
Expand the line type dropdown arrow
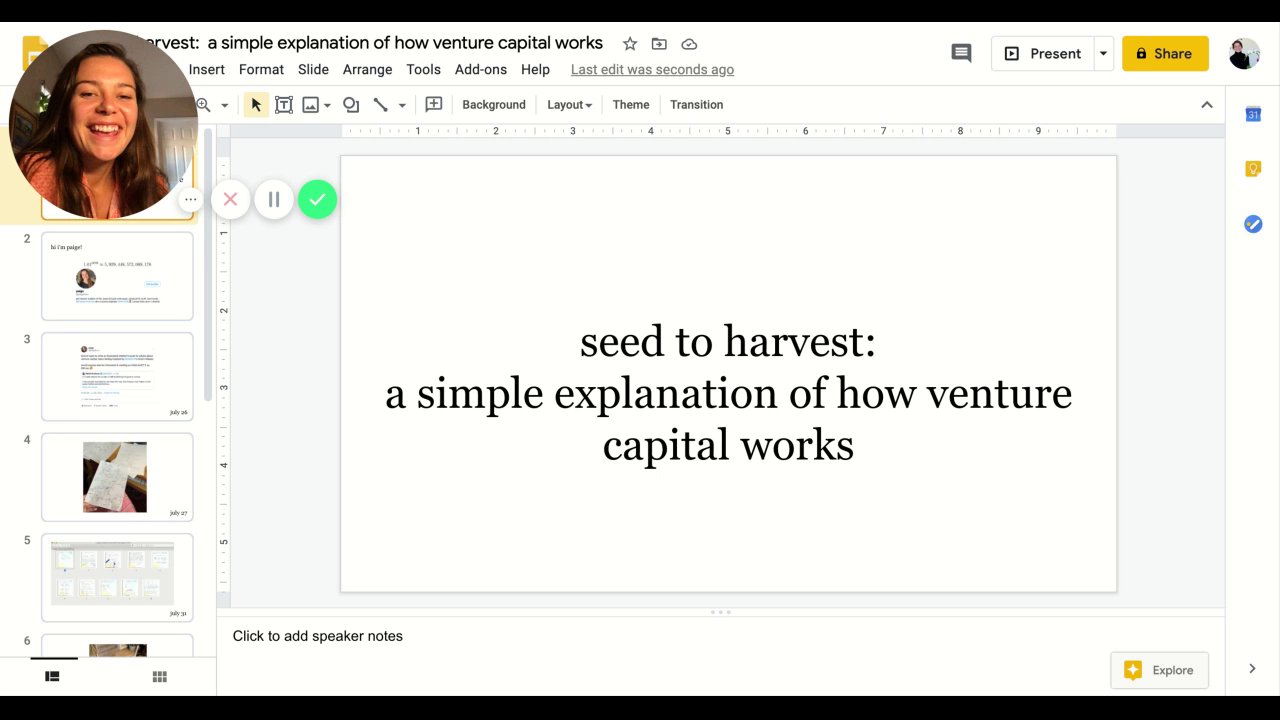click(x=402, y=105)
